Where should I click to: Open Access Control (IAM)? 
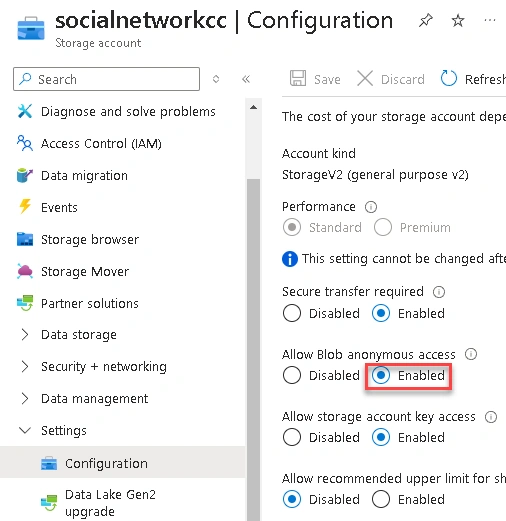point(101,144)
